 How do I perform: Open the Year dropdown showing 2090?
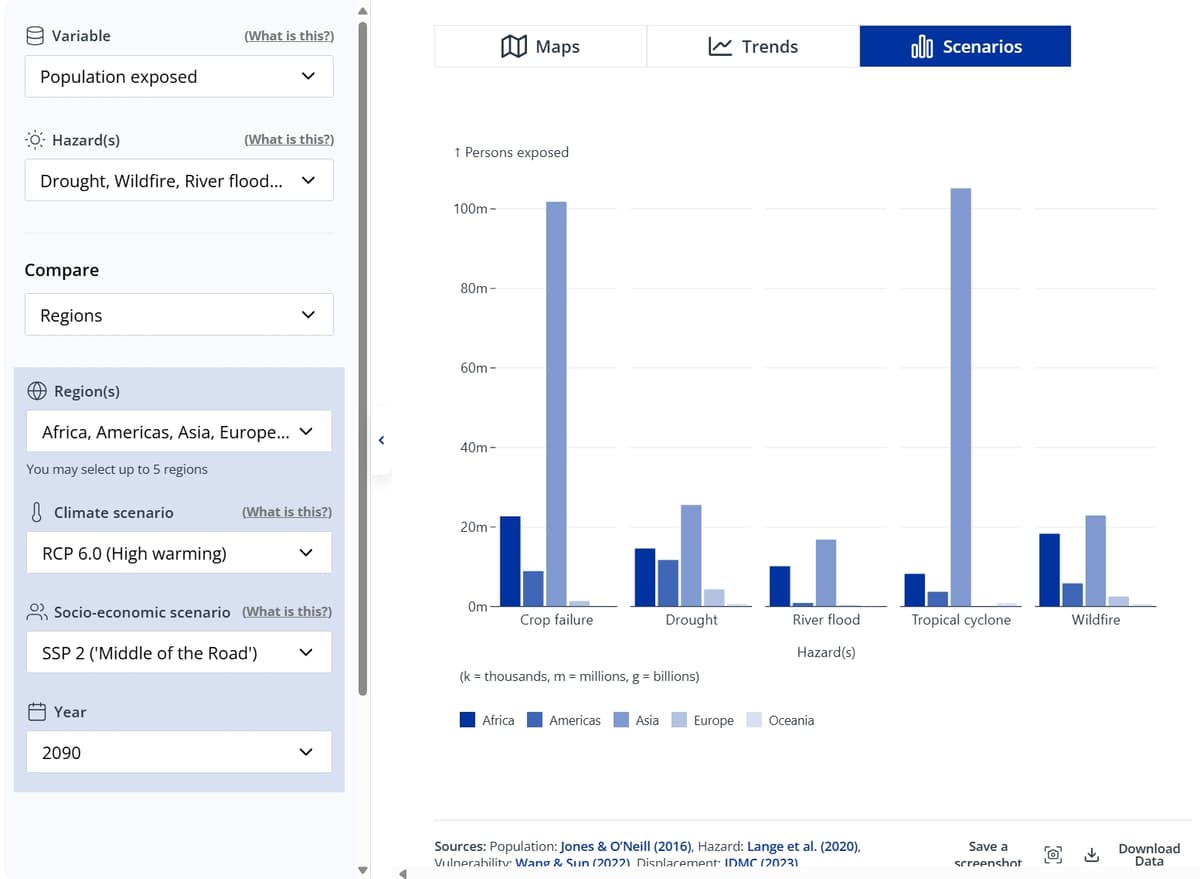pos(179,752)
